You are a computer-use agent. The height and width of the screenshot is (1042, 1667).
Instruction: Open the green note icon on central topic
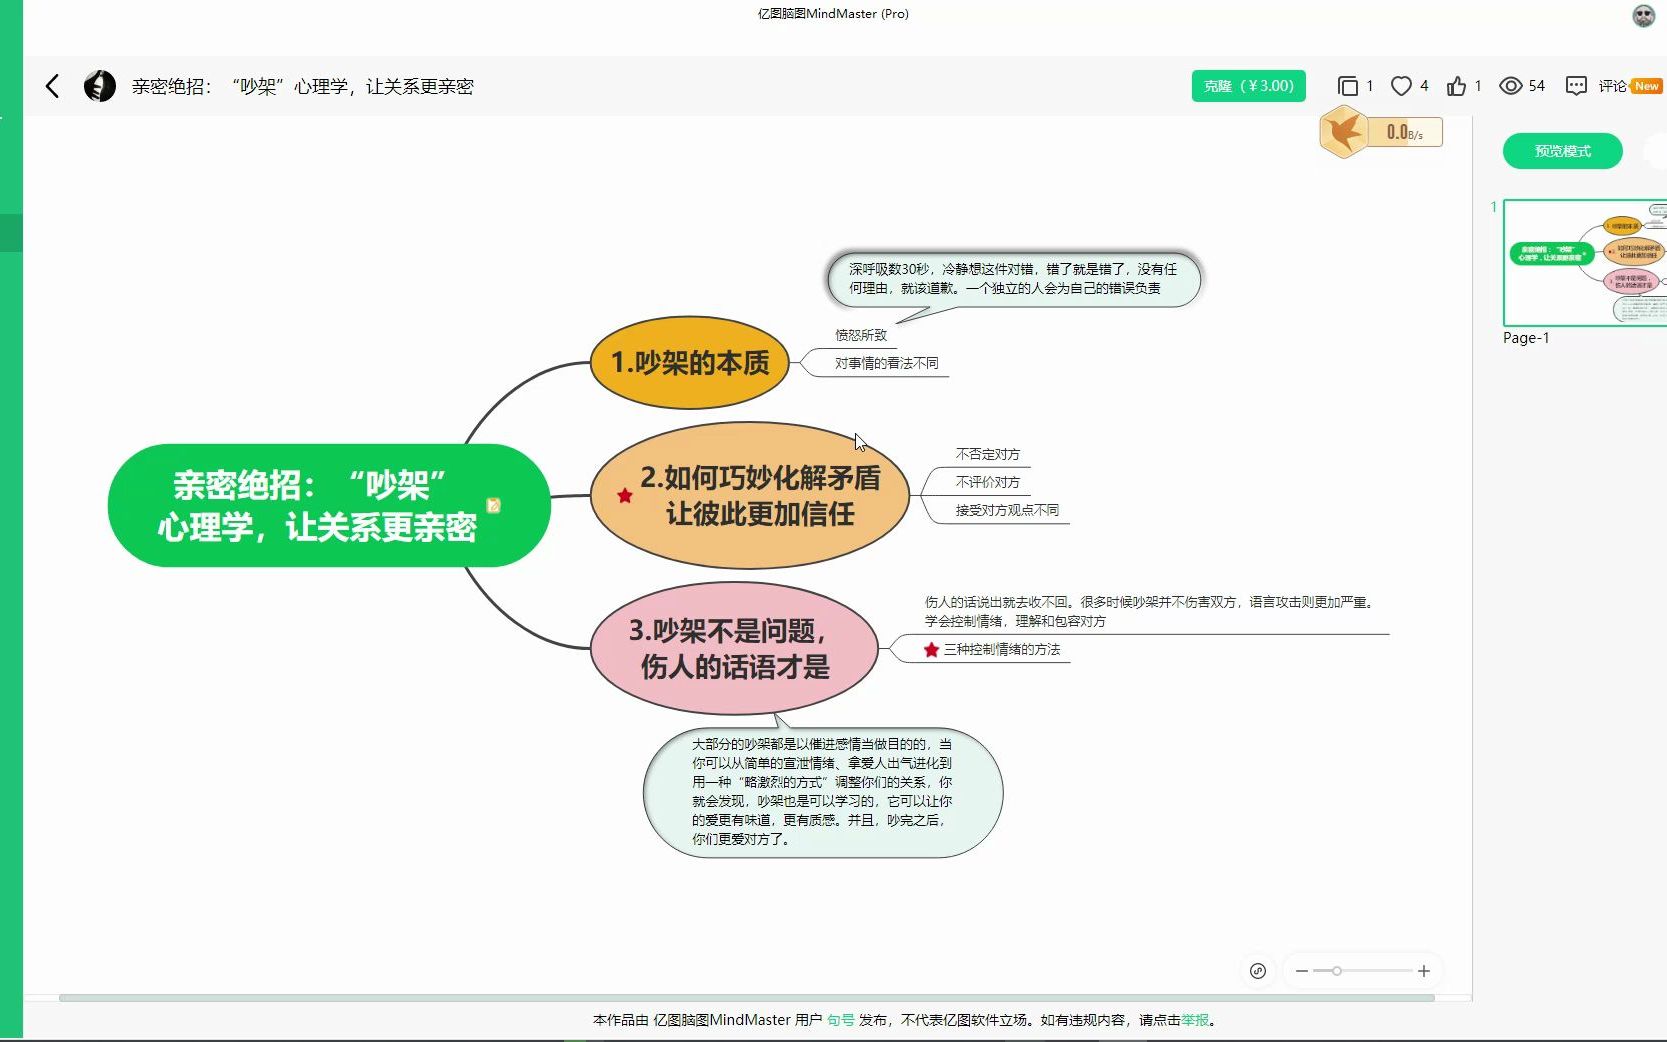(x=494, y=507)
